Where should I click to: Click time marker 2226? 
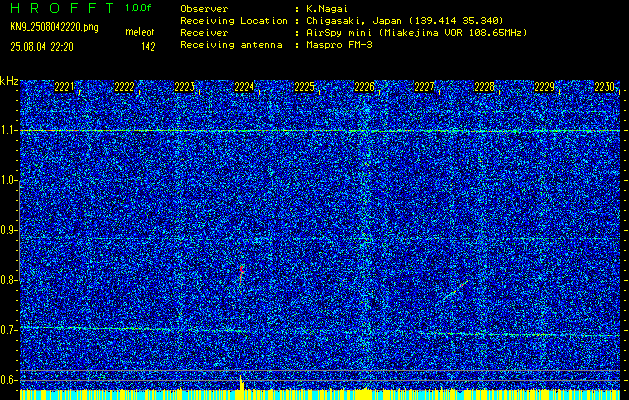364,87
